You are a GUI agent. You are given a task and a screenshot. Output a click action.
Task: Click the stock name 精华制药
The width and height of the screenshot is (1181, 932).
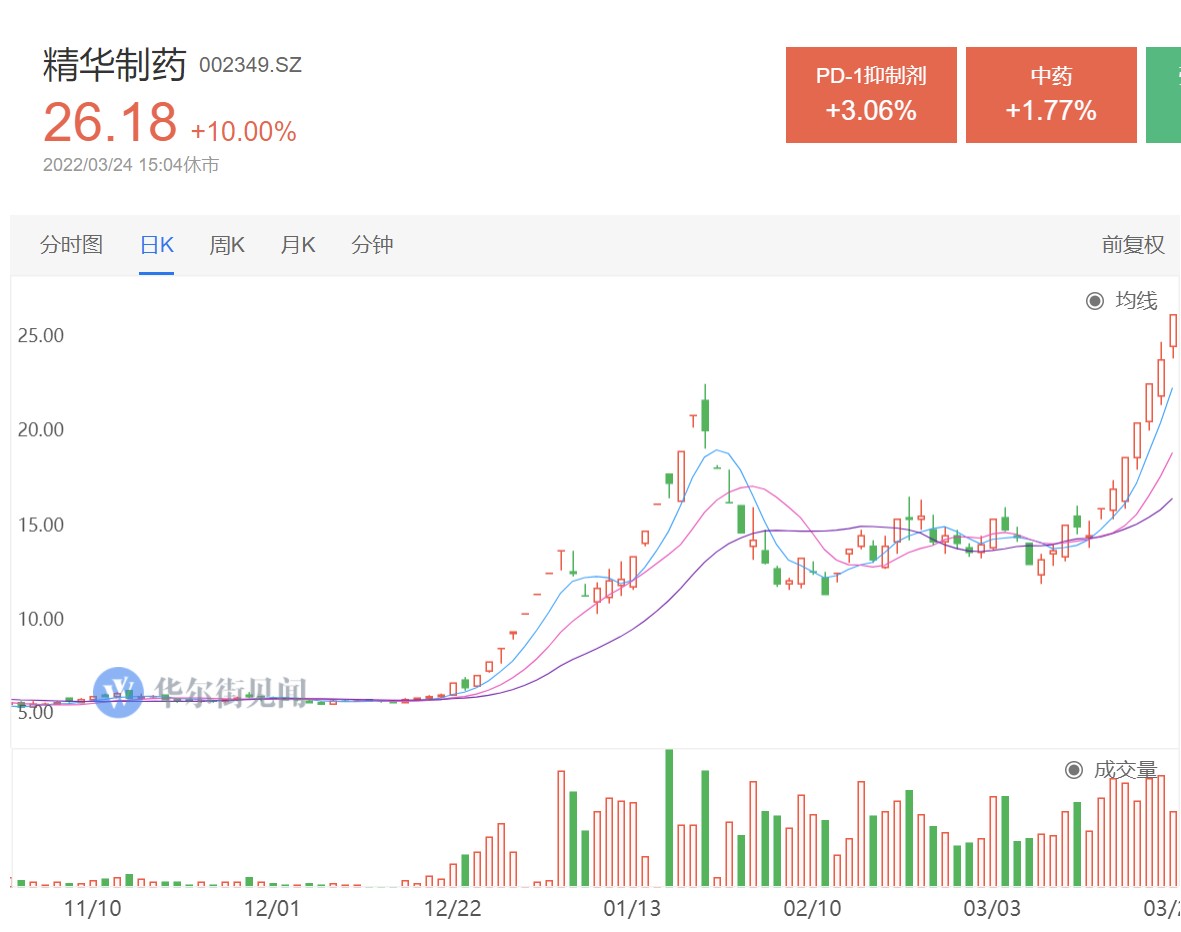(115, 66)
